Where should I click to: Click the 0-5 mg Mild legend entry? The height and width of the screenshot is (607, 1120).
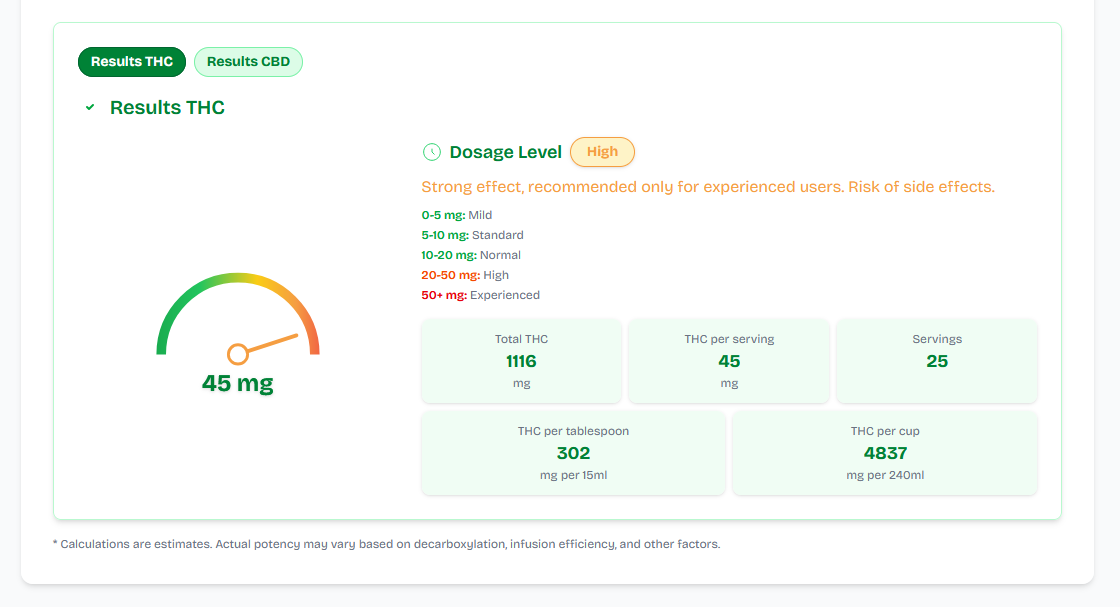pyautogui.click(x=457, y=215)
